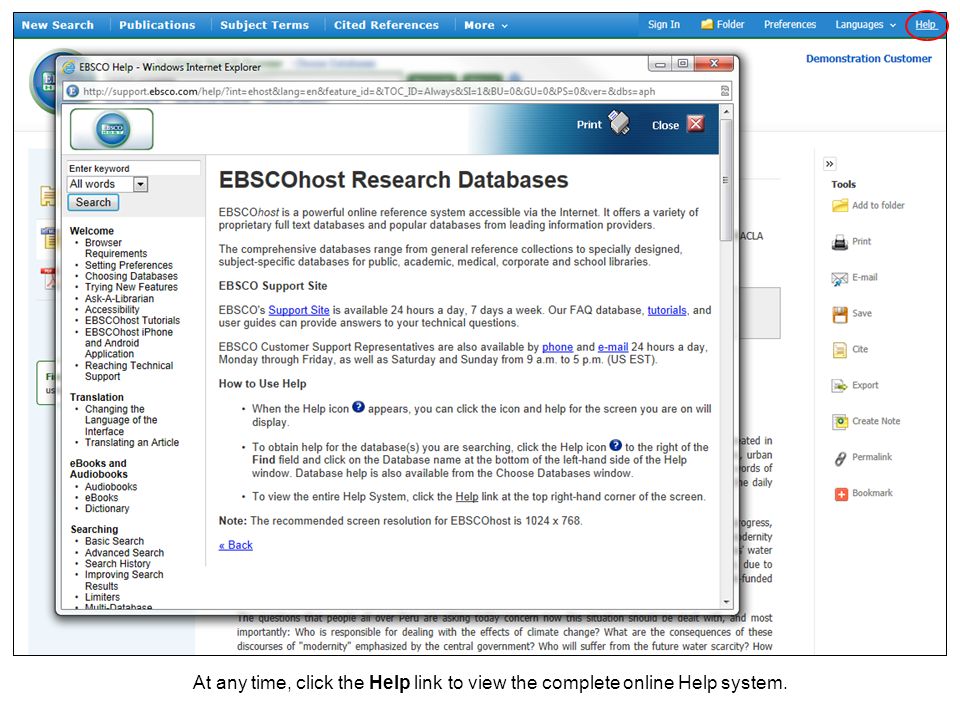Image resolution: width=960 pixels, height=720 pixels.
Task: Click the Support Site hyperlink
Action: point(299,310)
